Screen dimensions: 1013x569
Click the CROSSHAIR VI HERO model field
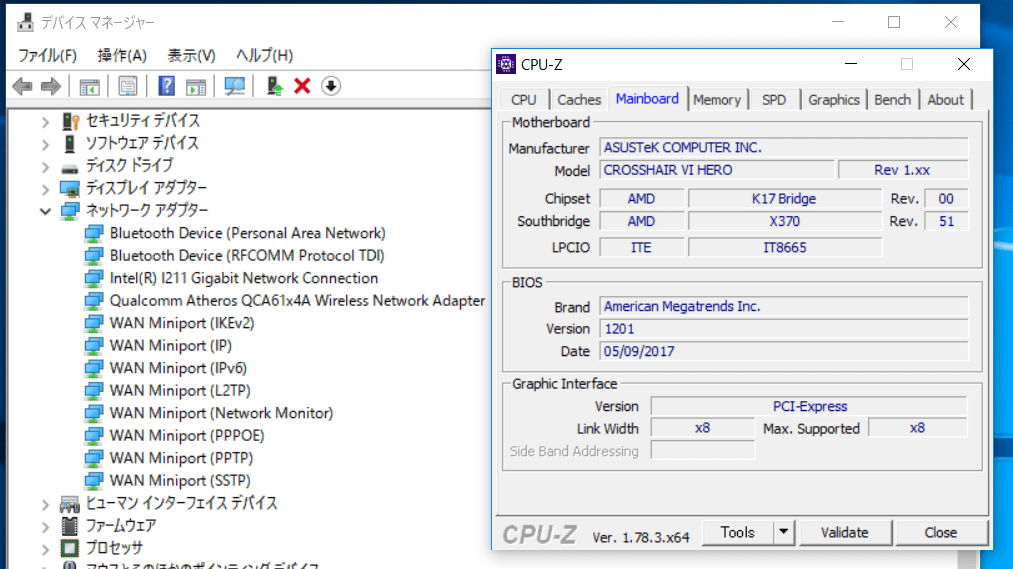point(716,170)
